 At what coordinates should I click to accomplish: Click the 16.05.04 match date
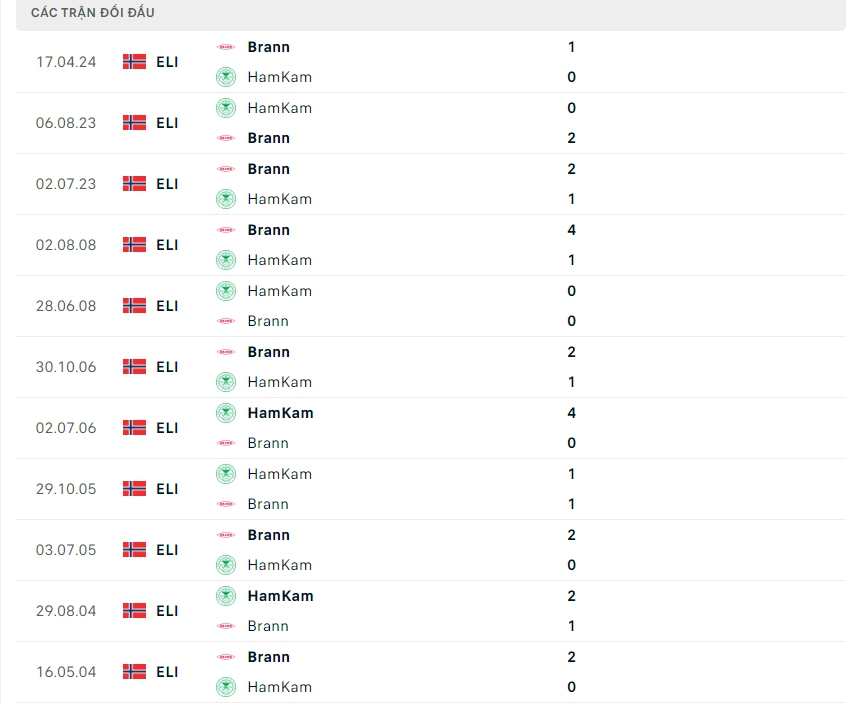coord(66,671)
